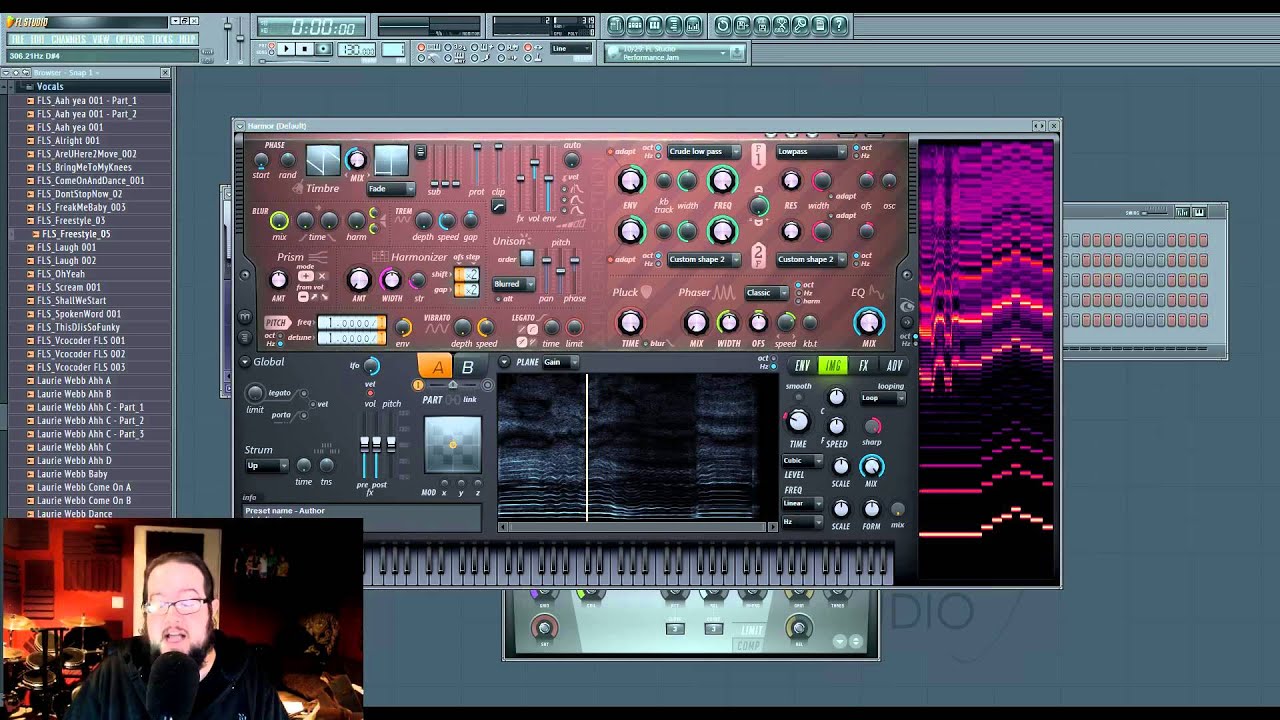Switch Harmor to the FX tab
The image size is (1280, 720).
tap(863, 366)
